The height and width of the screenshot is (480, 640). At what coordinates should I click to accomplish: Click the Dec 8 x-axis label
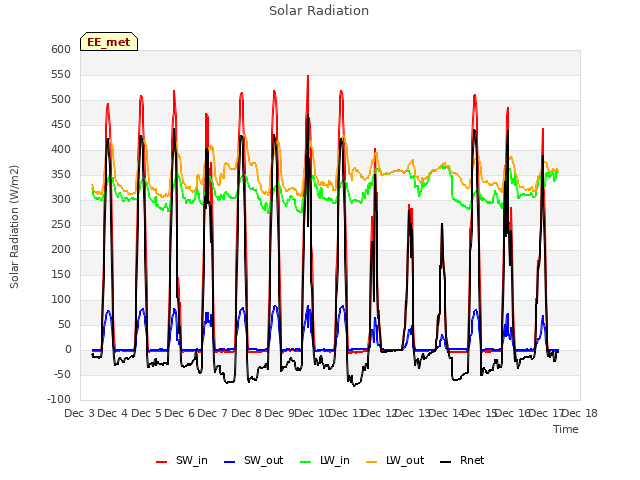point(246,413)
